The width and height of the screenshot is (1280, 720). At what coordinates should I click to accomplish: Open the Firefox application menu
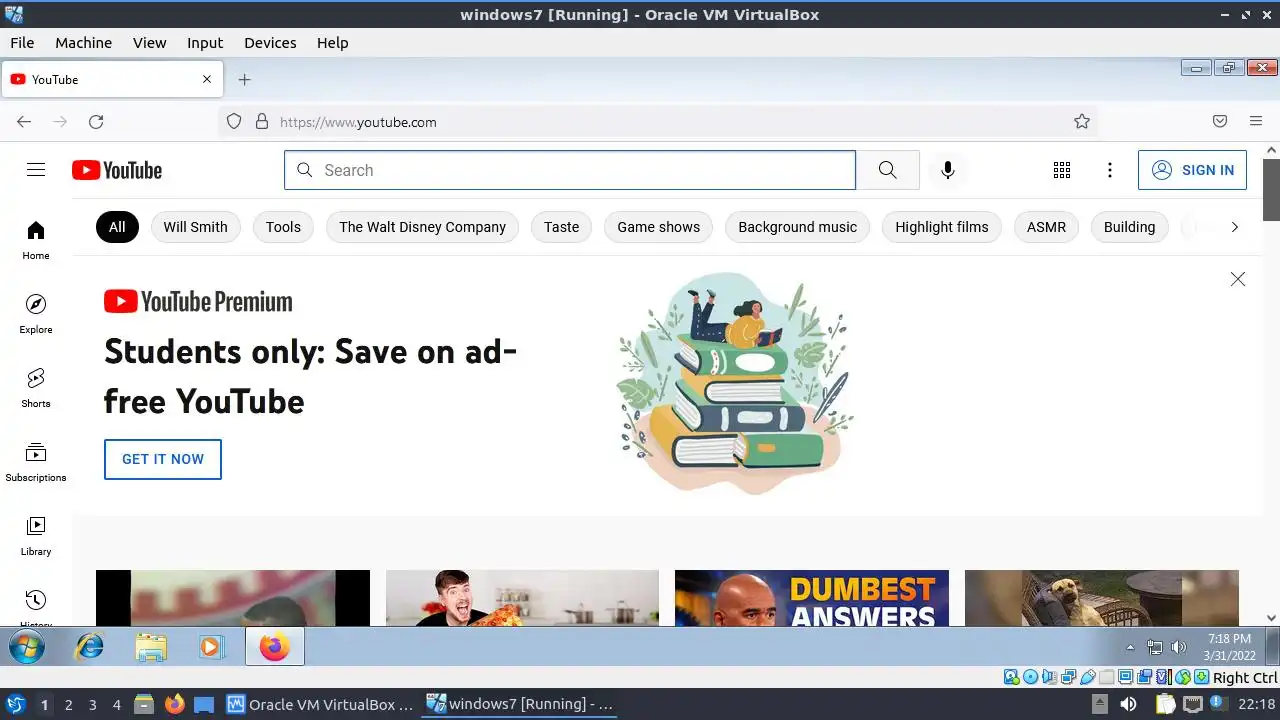coord(1256,122)
